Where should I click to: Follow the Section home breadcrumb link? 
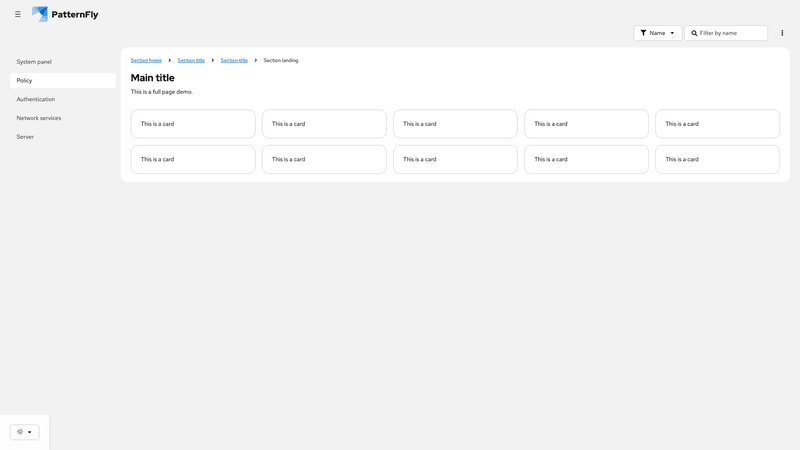click(146, 60)
